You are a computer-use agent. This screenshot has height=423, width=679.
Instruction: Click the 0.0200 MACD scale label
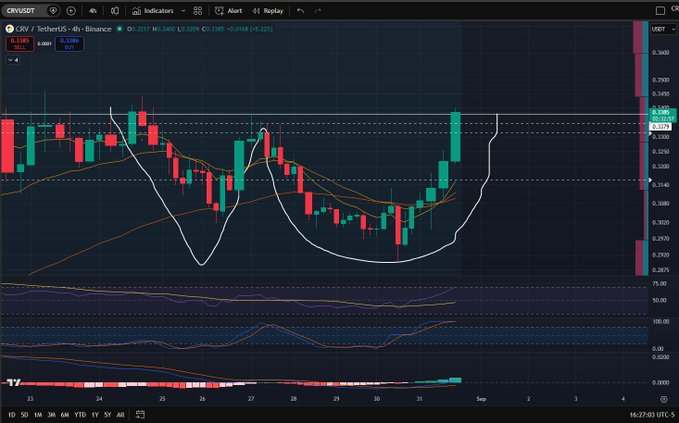[x=661, y=357]
